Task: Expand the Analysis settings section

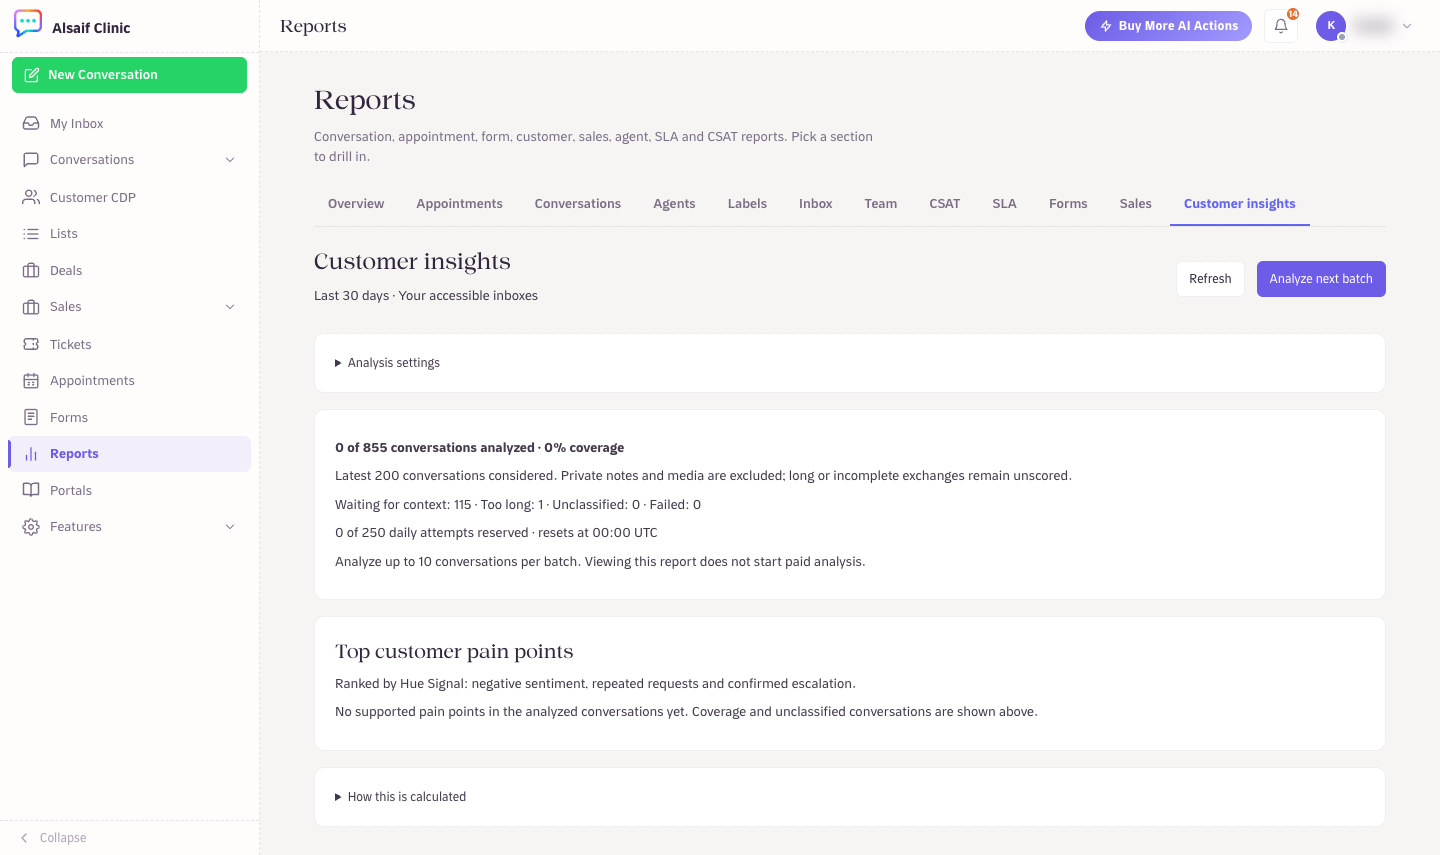Action: (850, 363)
